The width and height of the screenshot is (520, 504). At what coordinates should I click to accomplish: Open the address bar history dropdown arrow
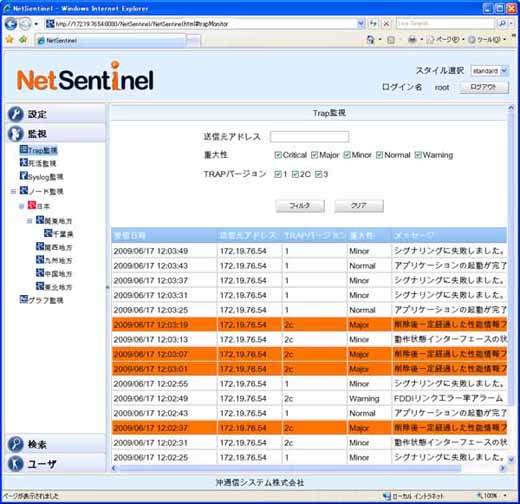361,24
